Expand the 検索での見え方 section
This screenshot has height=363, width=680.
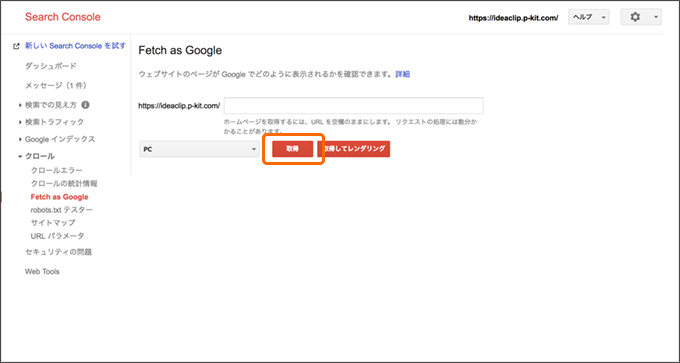pyautogui.click(x=50, y=105)
